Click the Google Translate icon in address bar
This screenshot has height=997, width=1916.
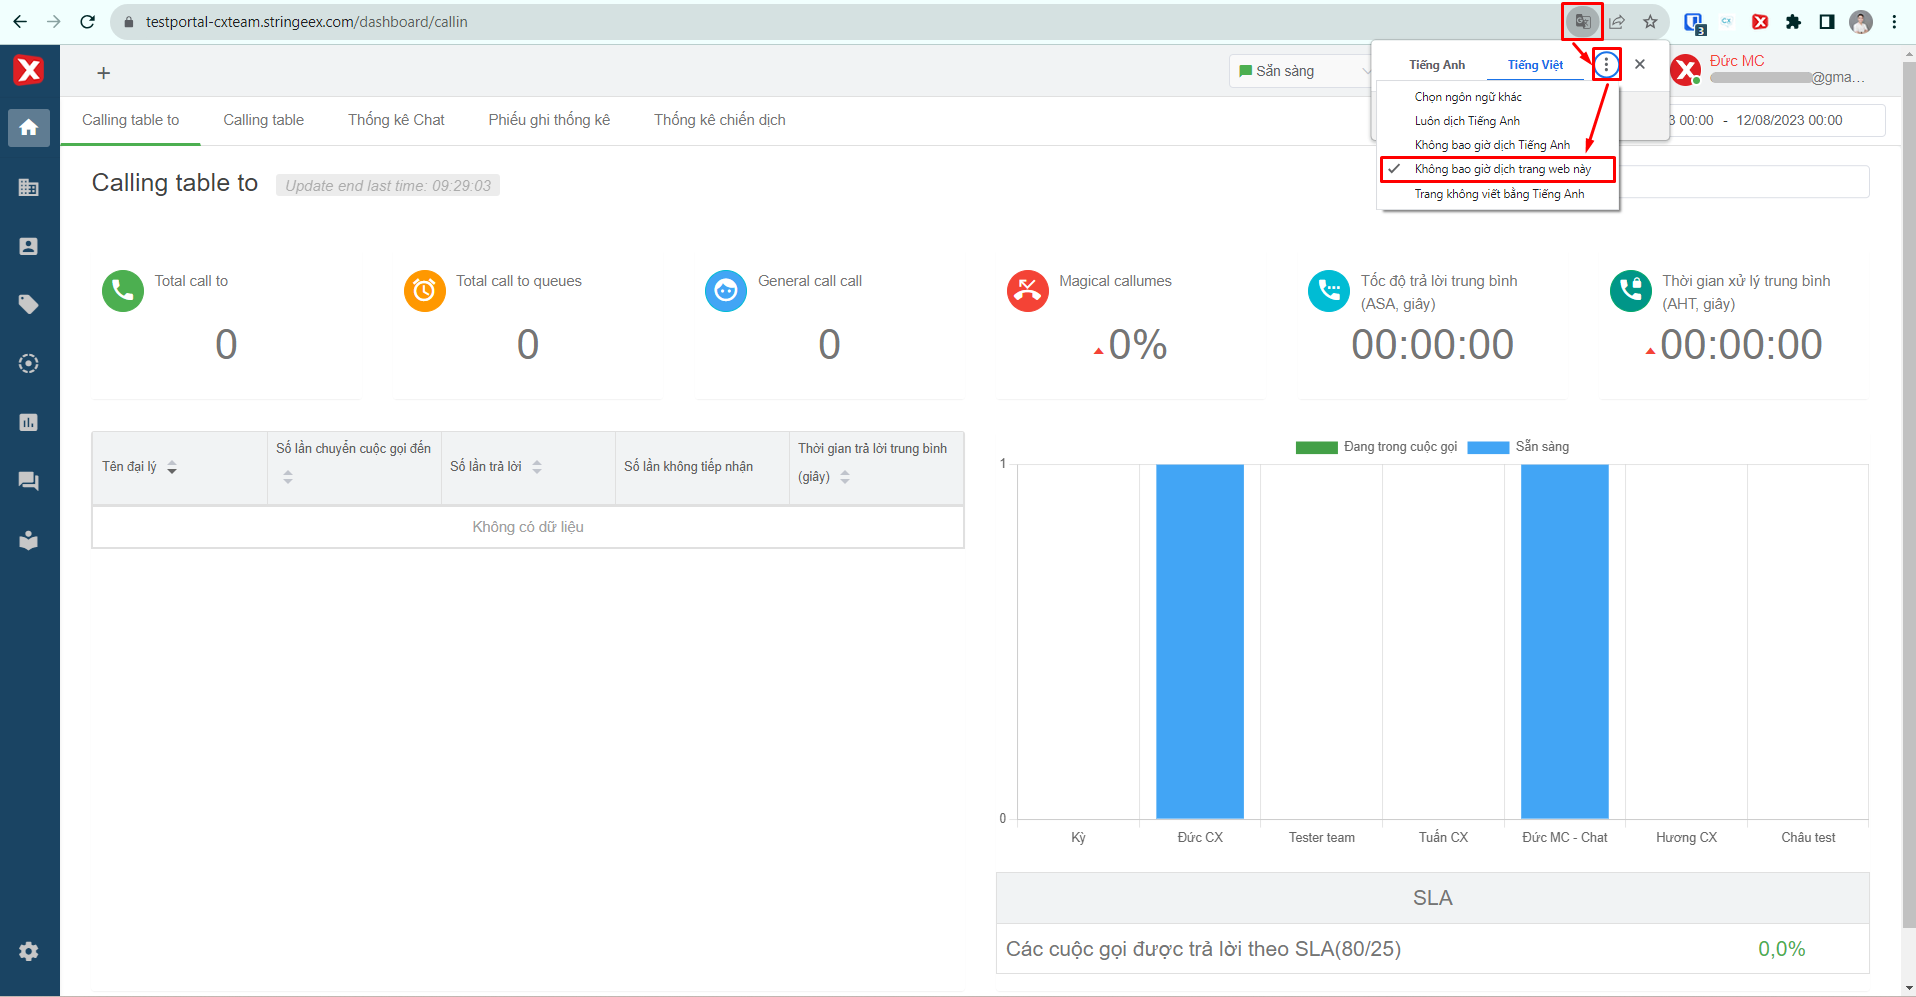pos(1582,21)
